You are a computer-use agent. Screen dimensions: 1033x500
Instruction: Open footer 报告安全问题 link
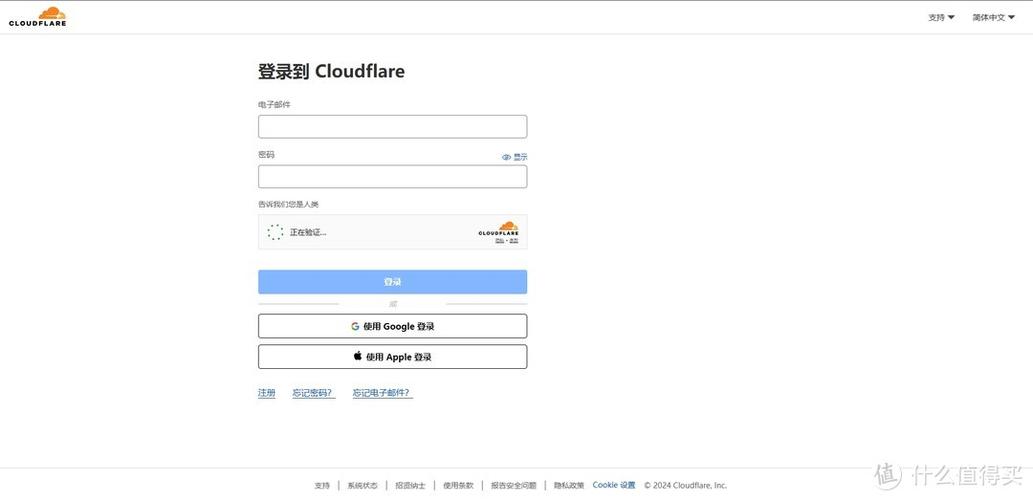(x=514, y=486)
